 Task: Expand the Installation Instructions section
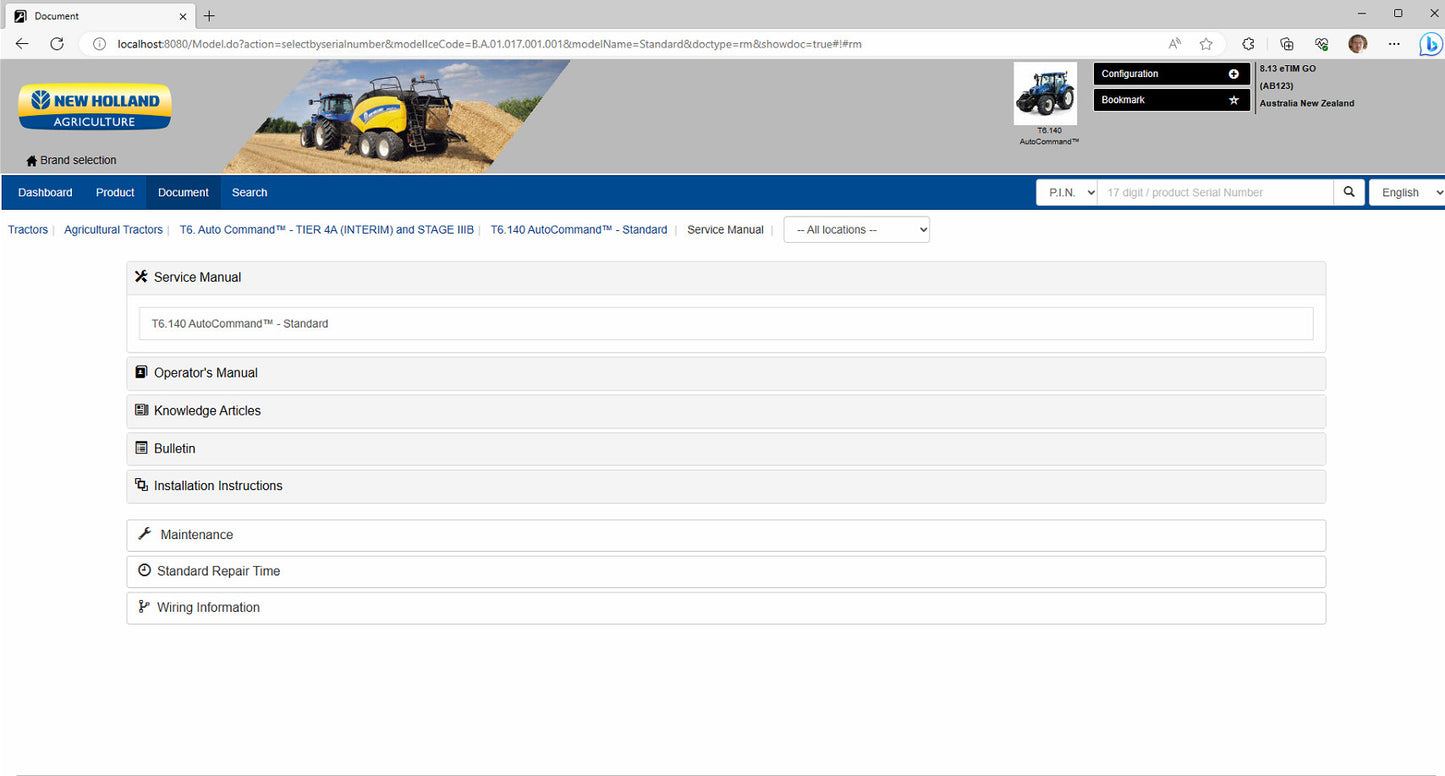click(726, 486)
